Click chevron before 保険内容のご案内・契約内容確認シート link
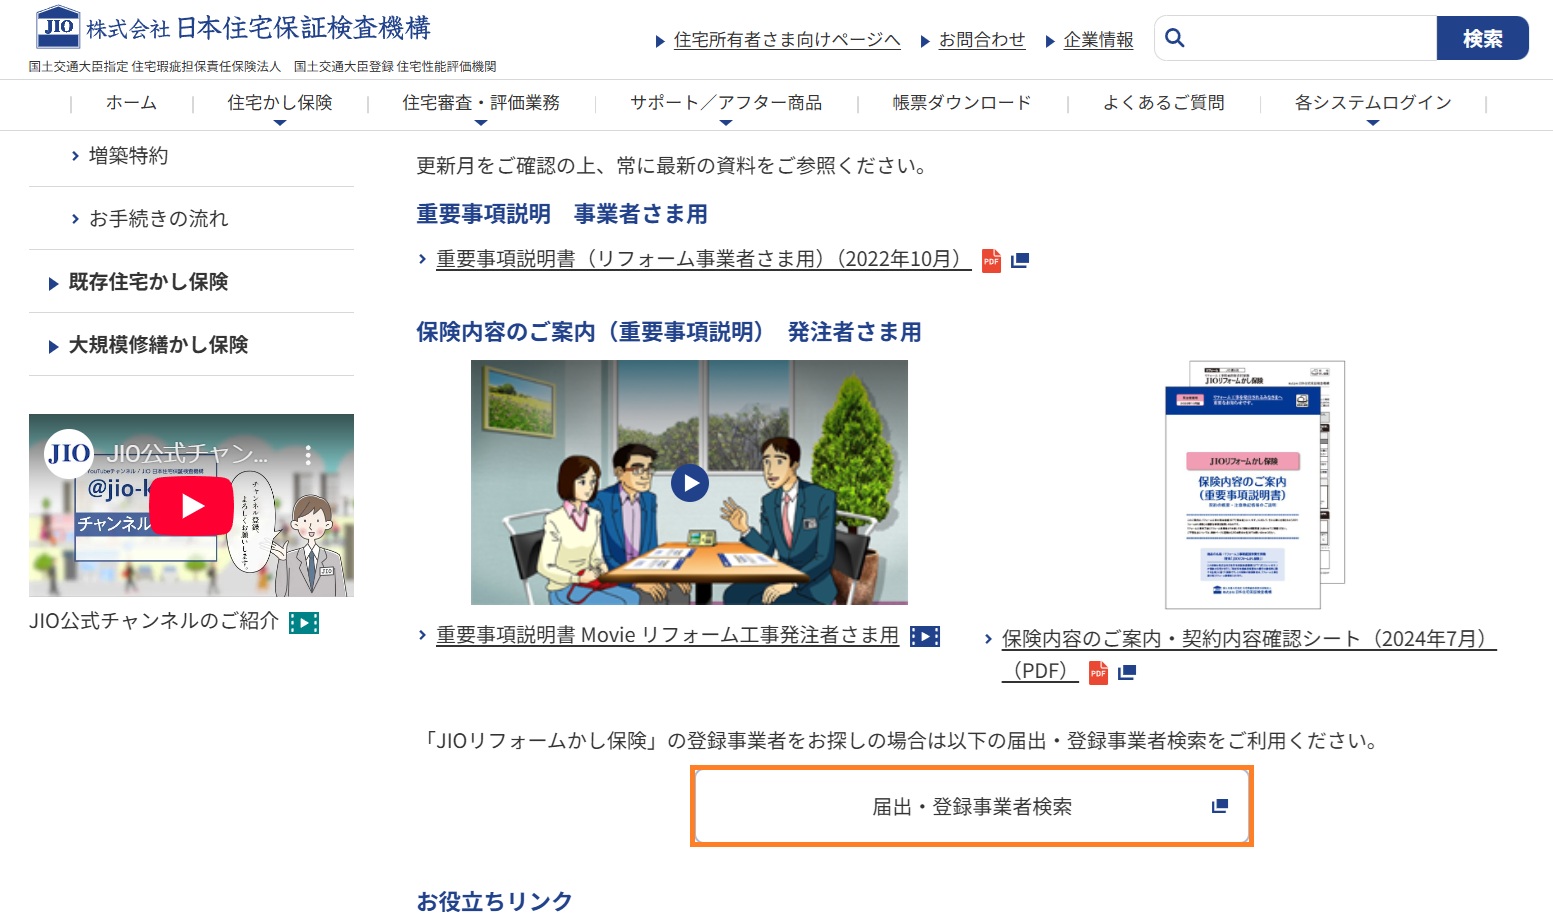 pos(989,639)
